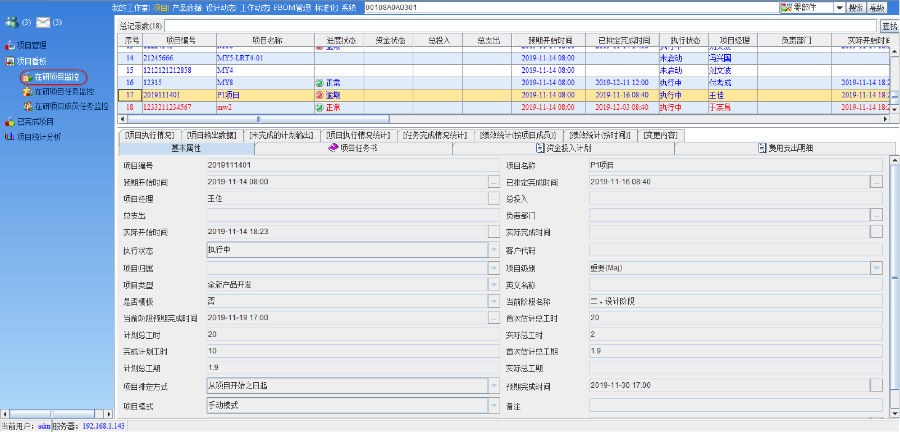Expand the 项目排定方式 dropdown
The height and width of the screenshot is (432, 900).
tap(493, 385)
